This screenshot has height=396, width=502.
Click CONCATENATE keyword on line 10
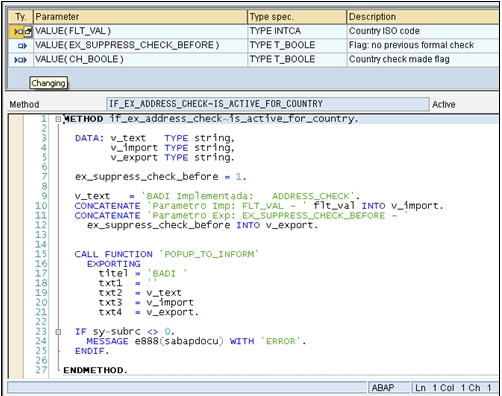[x=107, y=206]
